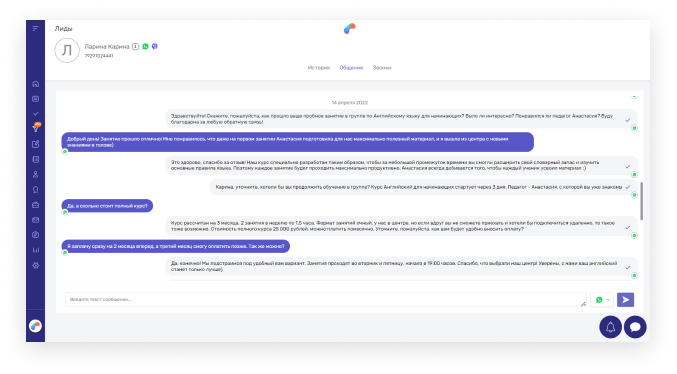Open the chat bubble floating button

click(635, 327)
